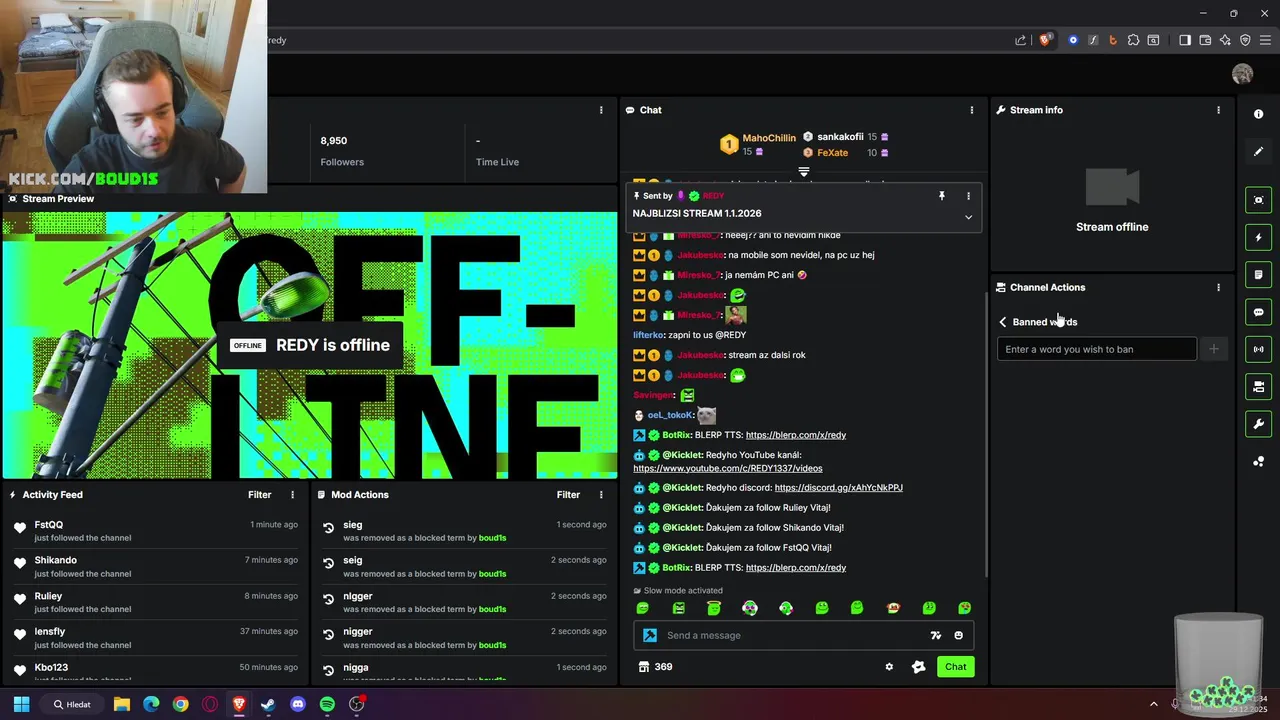Open the Windows Start menu
This screenshot has width=1280, height=720.
click(x=21, y=704)
